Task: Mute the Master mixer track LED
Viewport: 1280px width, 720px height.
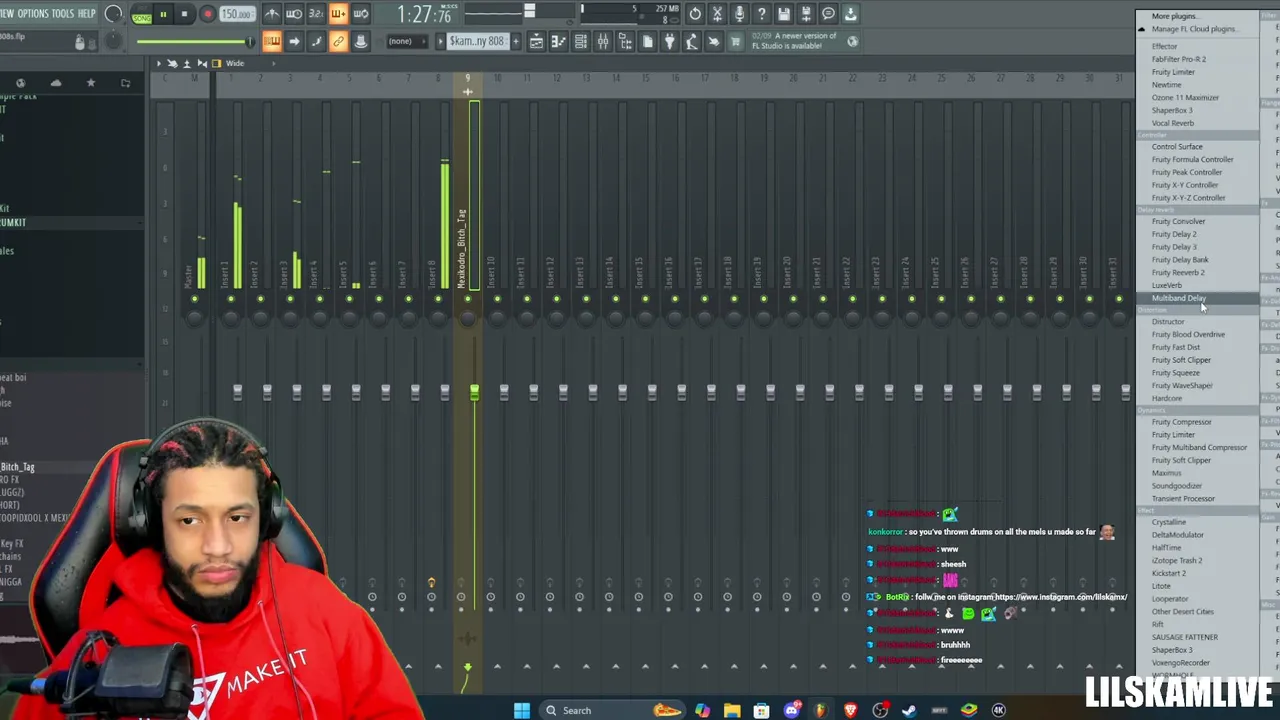Action: click(195, 299)
